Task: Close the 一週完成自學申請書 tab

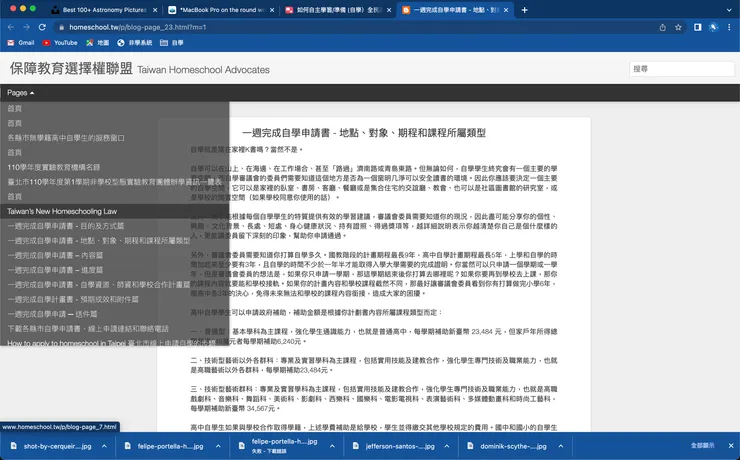Action: tap(506, 10)
